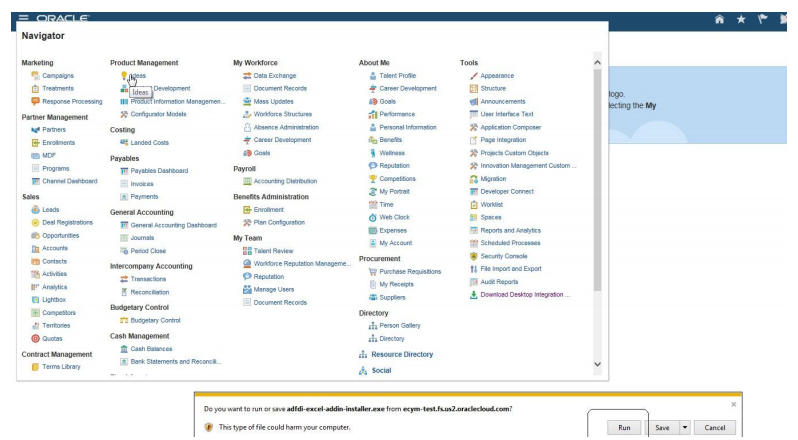Screen dimensions: 798x440
Task: Open the Opportunities link
Action: pos(61,236)
